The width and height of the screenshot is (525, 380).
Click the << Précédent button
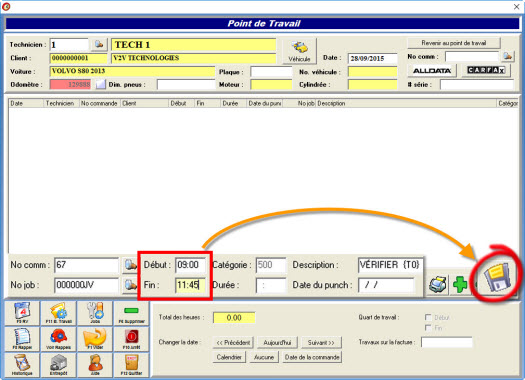click(233, 343)
